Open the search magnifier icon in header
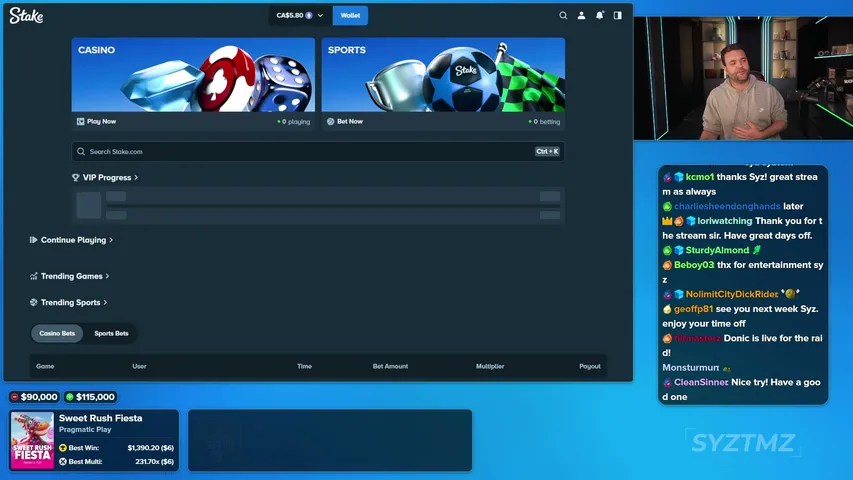The image size is (853, 480). [563, 15]
